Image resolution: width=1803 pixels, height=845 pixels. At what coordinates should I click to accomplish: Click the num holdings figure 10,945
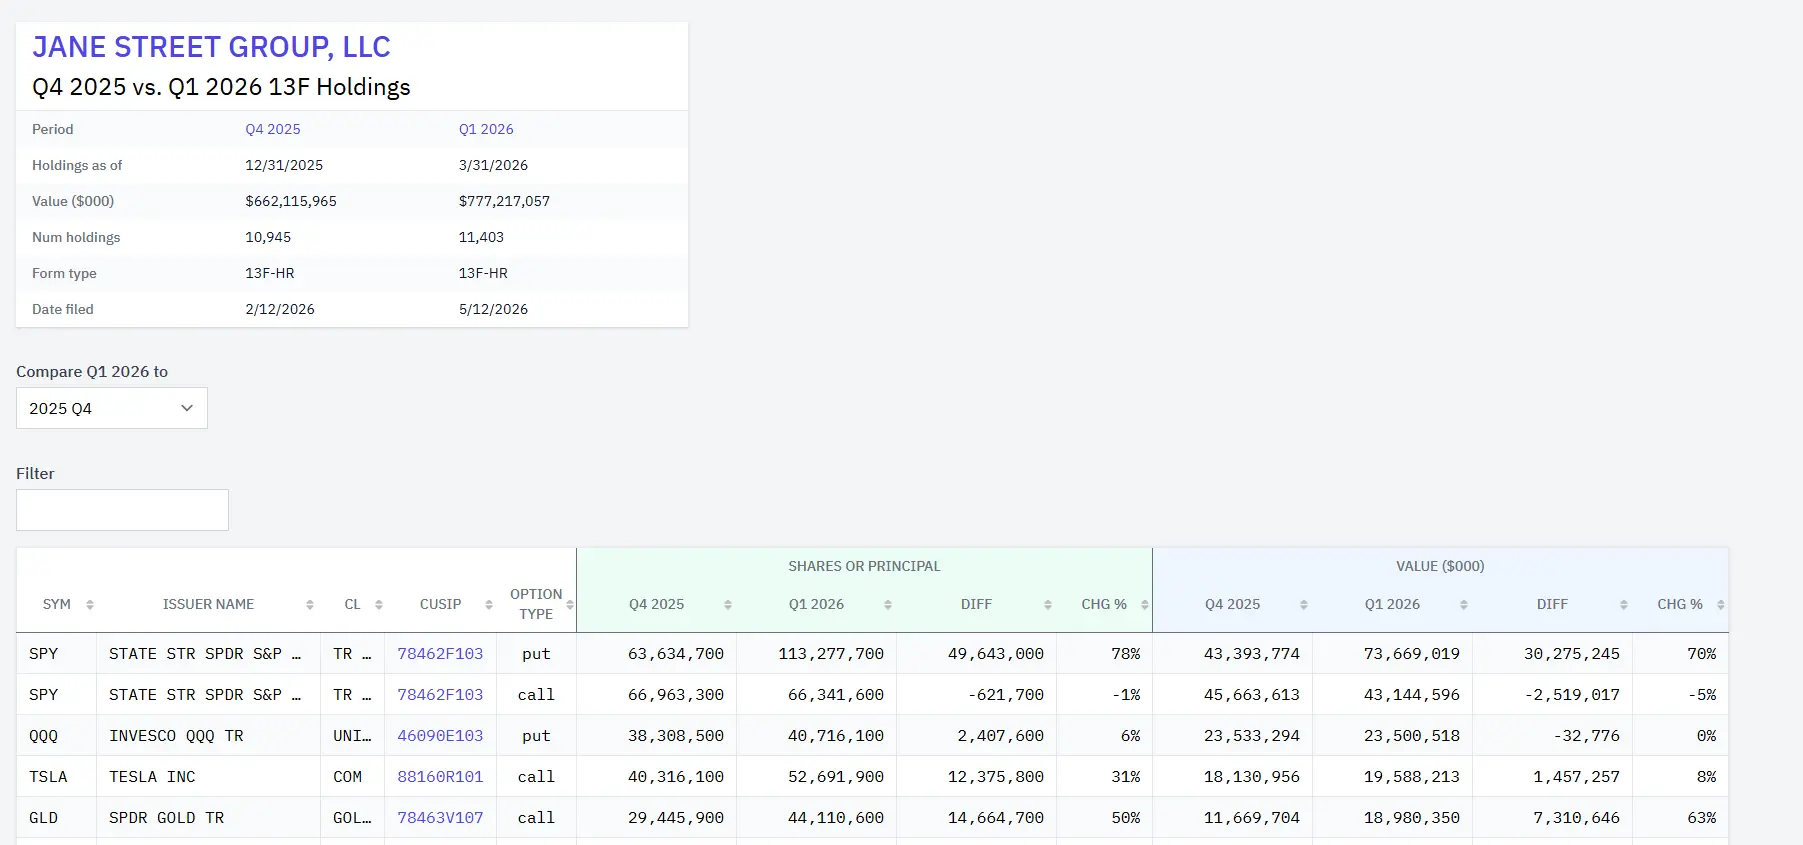[268, 237]
